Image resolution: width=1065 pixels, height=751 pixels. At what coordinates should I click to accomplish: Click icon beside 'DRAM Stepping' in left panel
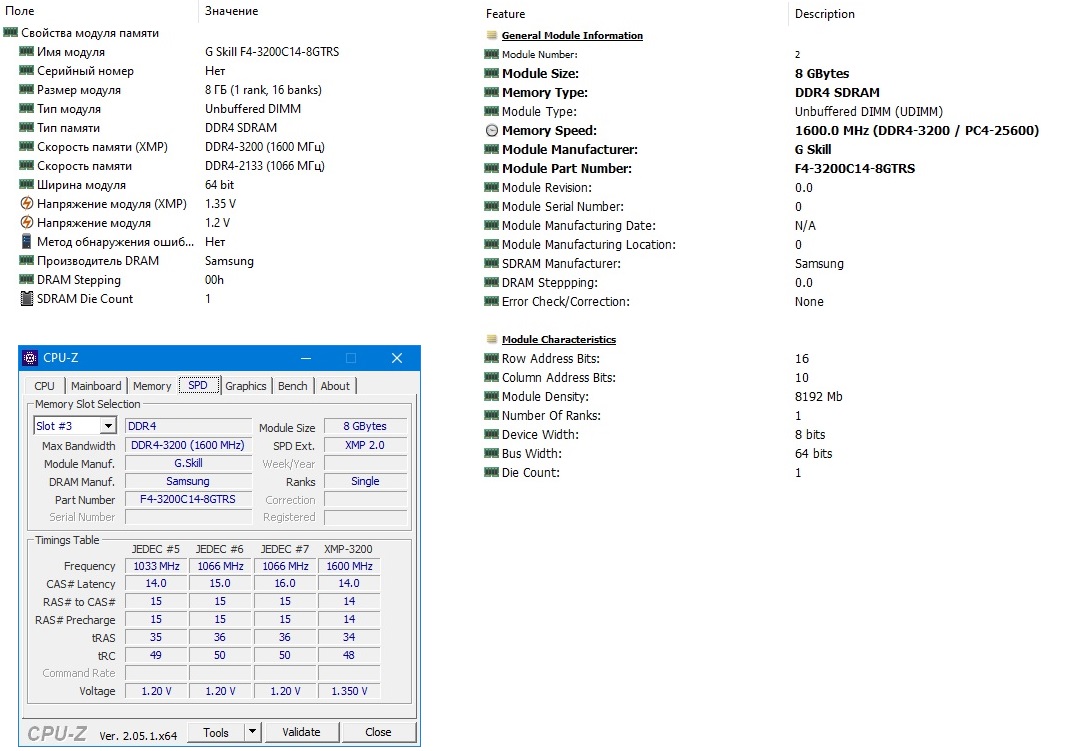click(26, 280)
